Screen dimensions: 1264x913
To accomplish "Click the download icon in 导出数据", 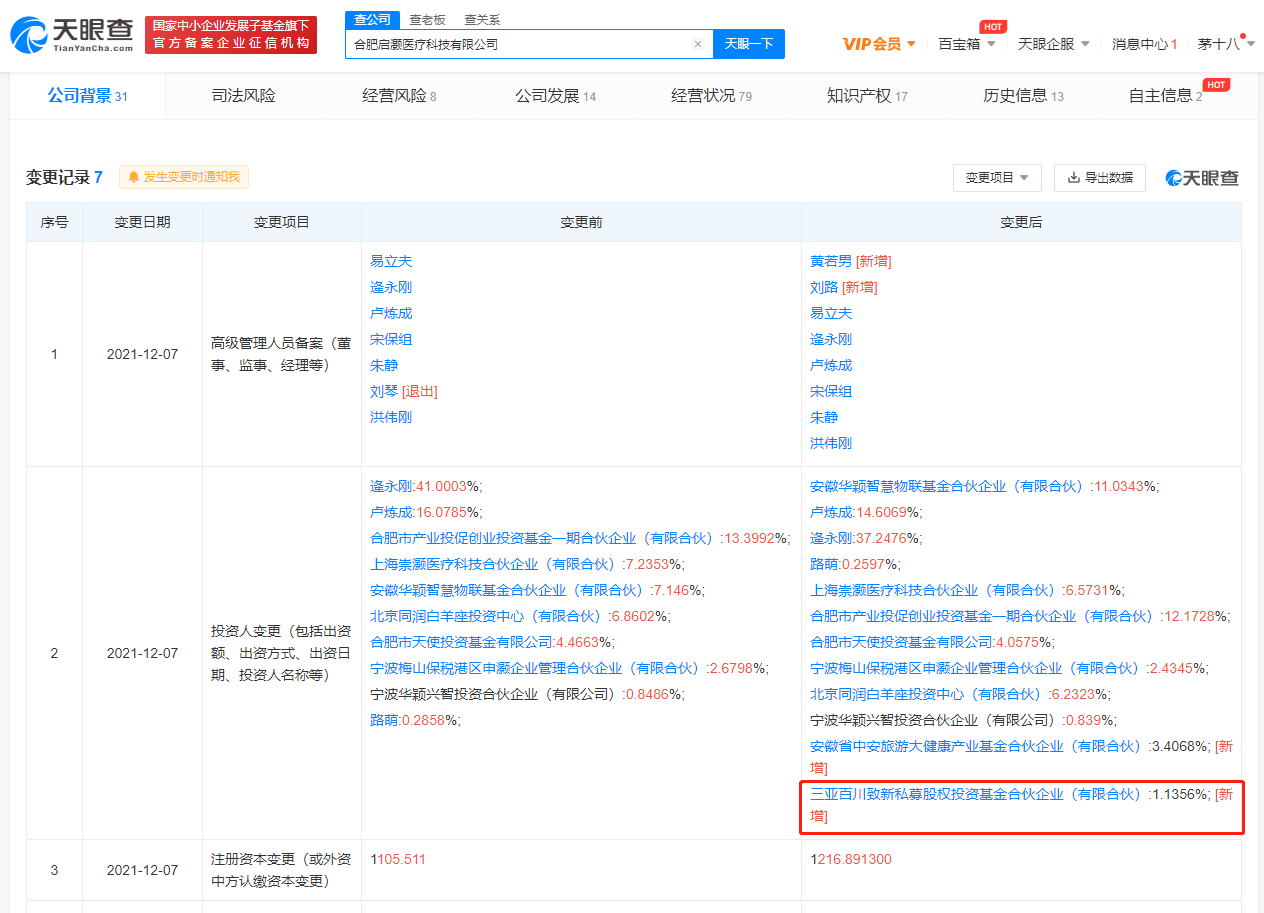I will pyautogui.click(x=1074, y=178).
